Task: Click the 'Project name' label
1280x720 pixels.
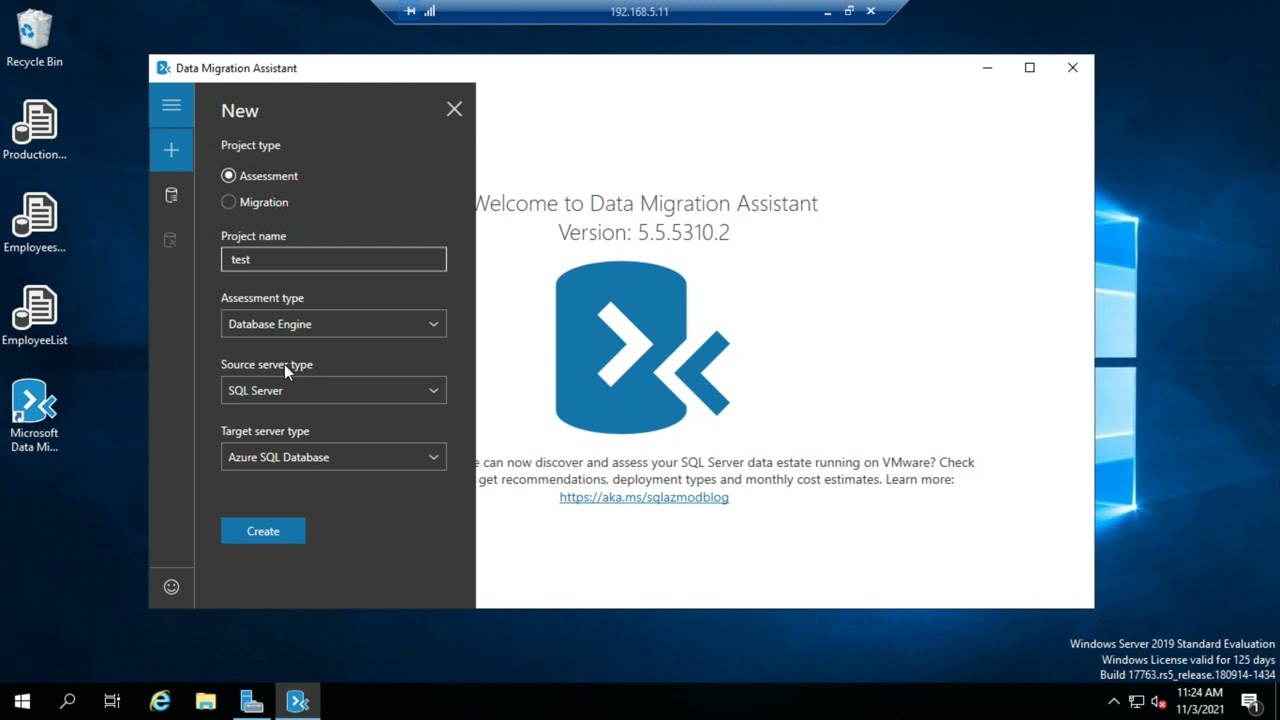Action: coord(253,236)
